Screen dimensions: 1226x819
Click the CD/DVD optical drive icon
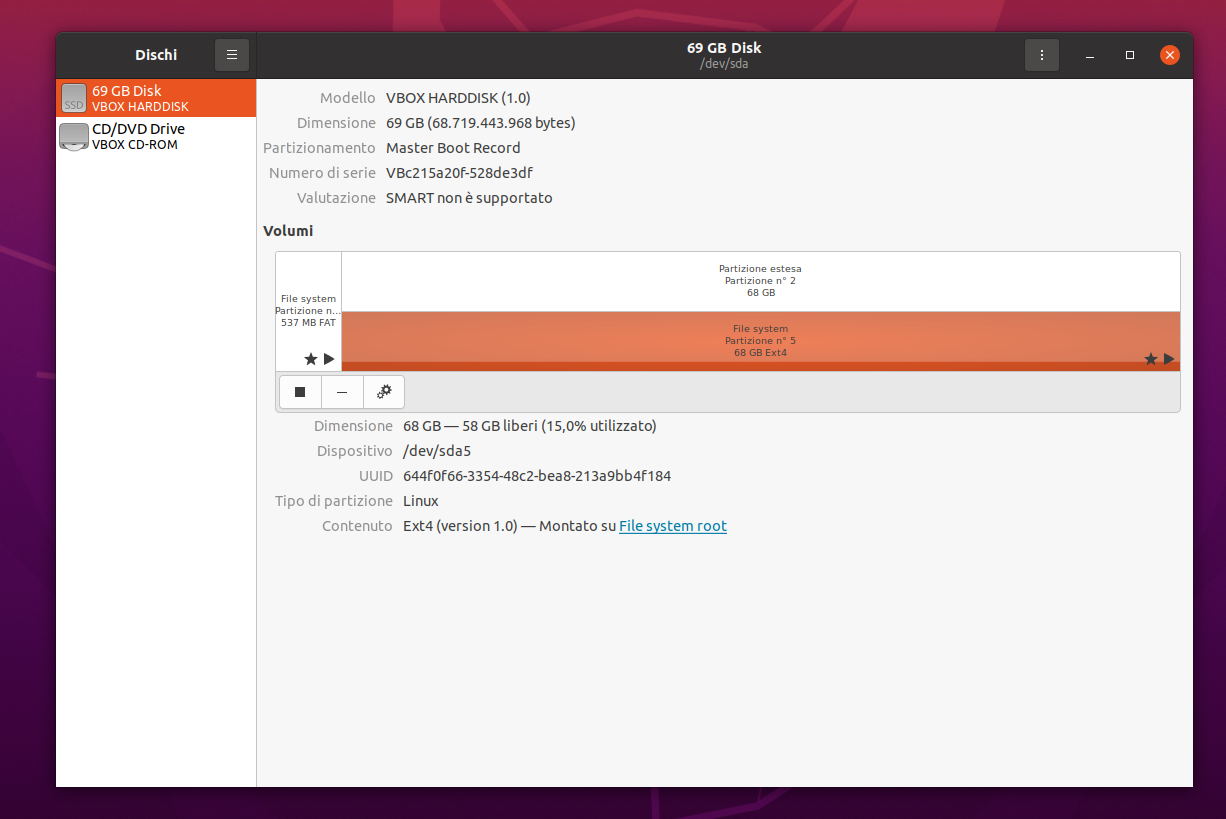tap(74, 136)
